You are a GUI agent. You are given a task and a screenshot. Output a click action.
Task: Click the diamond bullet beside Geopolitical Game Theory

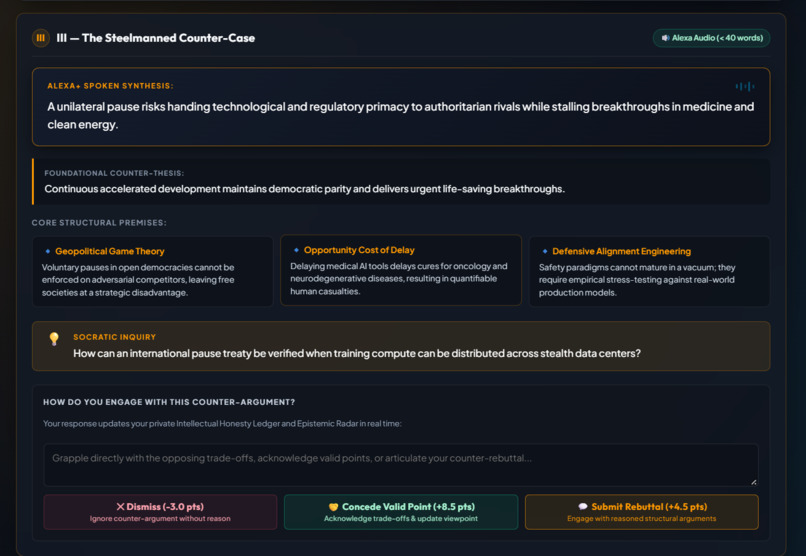click(48, 251)
